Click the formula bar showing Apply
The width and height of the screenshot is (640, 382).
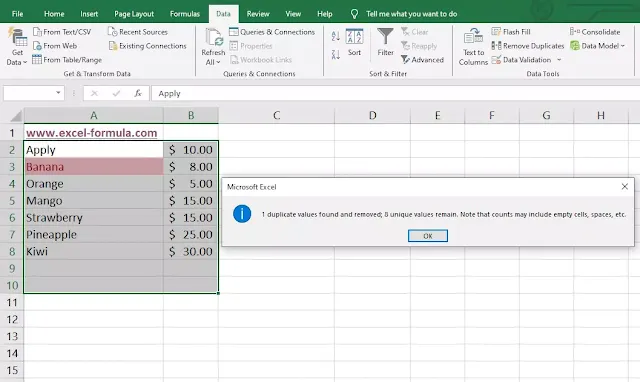click(x=395, y=93)
